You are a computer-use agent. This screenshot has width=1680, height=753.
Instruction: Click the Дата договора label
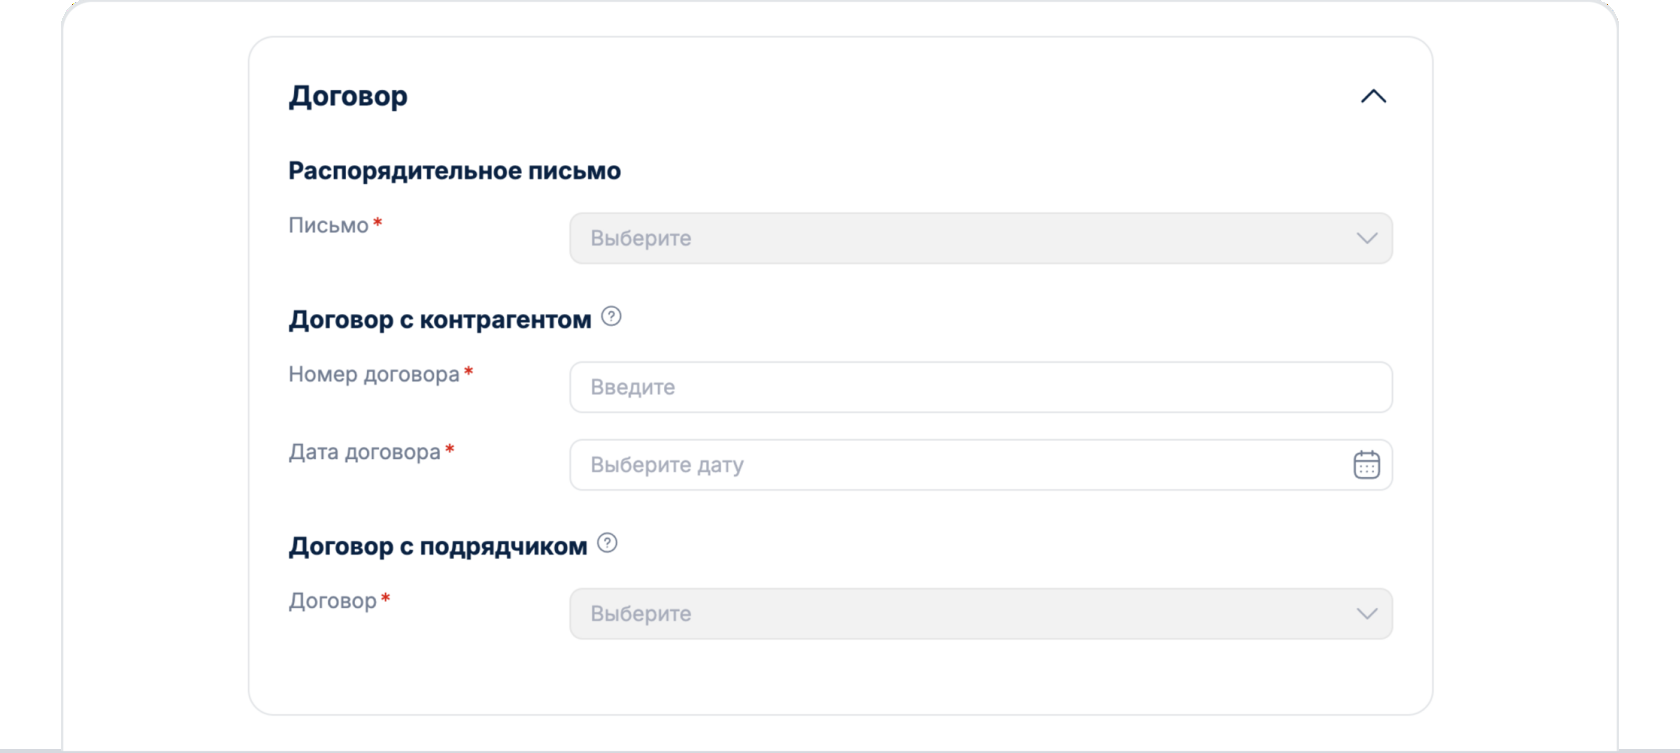[364, 453]
